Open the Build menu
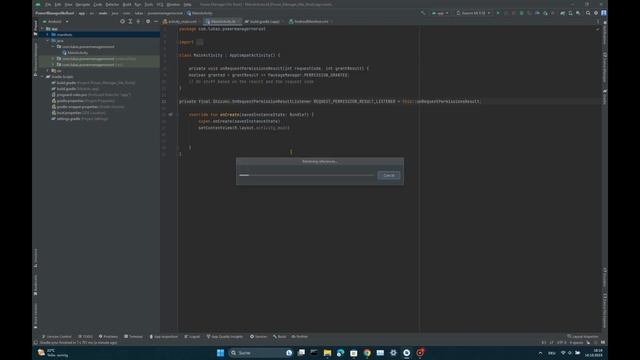Image resolution: width=640 pixels, height=360 pixels. click(127, 4)
